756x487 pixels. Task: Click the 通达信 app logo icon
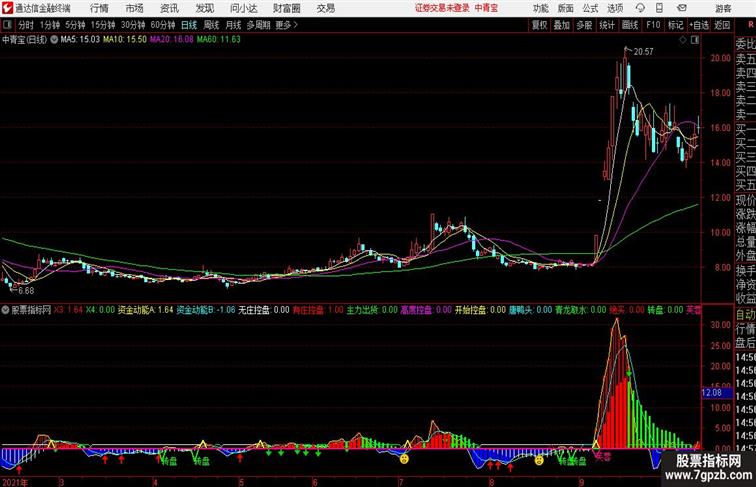7,8
